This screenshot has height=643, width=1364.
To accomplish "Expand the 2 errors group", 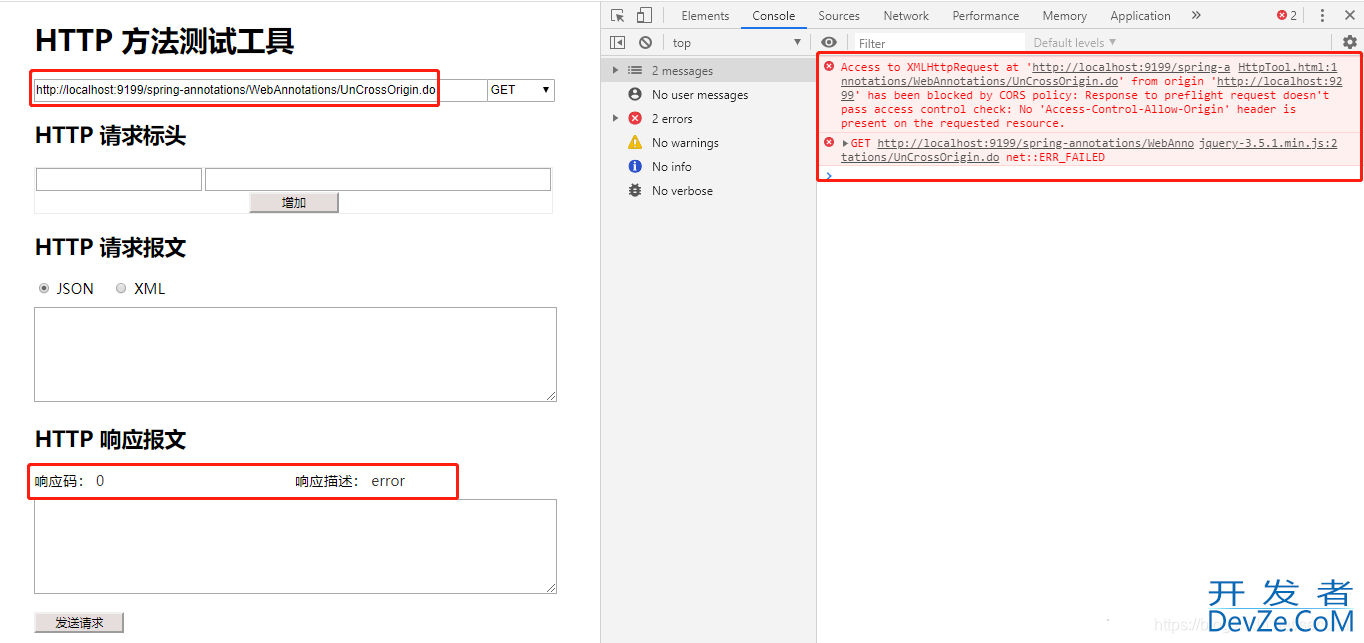I will [x=615, y=119].
